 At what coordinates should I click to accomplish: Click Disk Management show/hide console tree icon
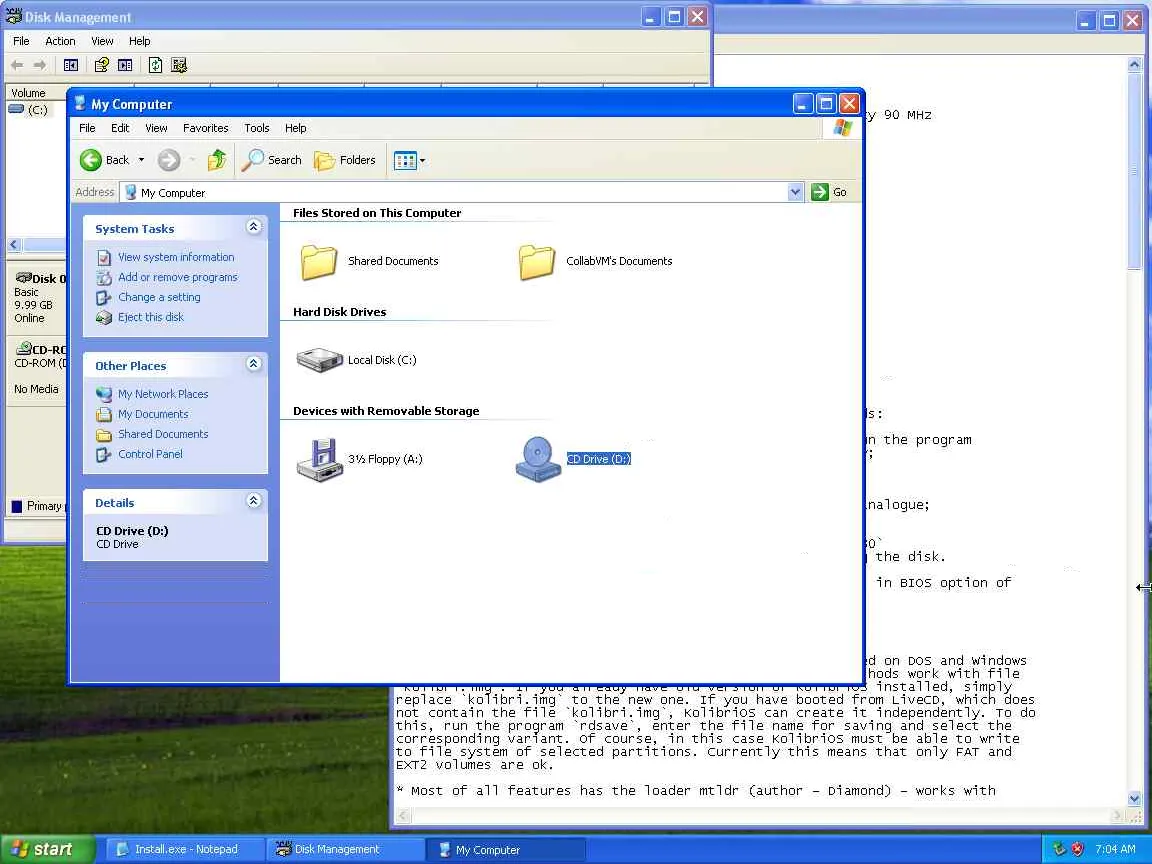coord(71,65)
